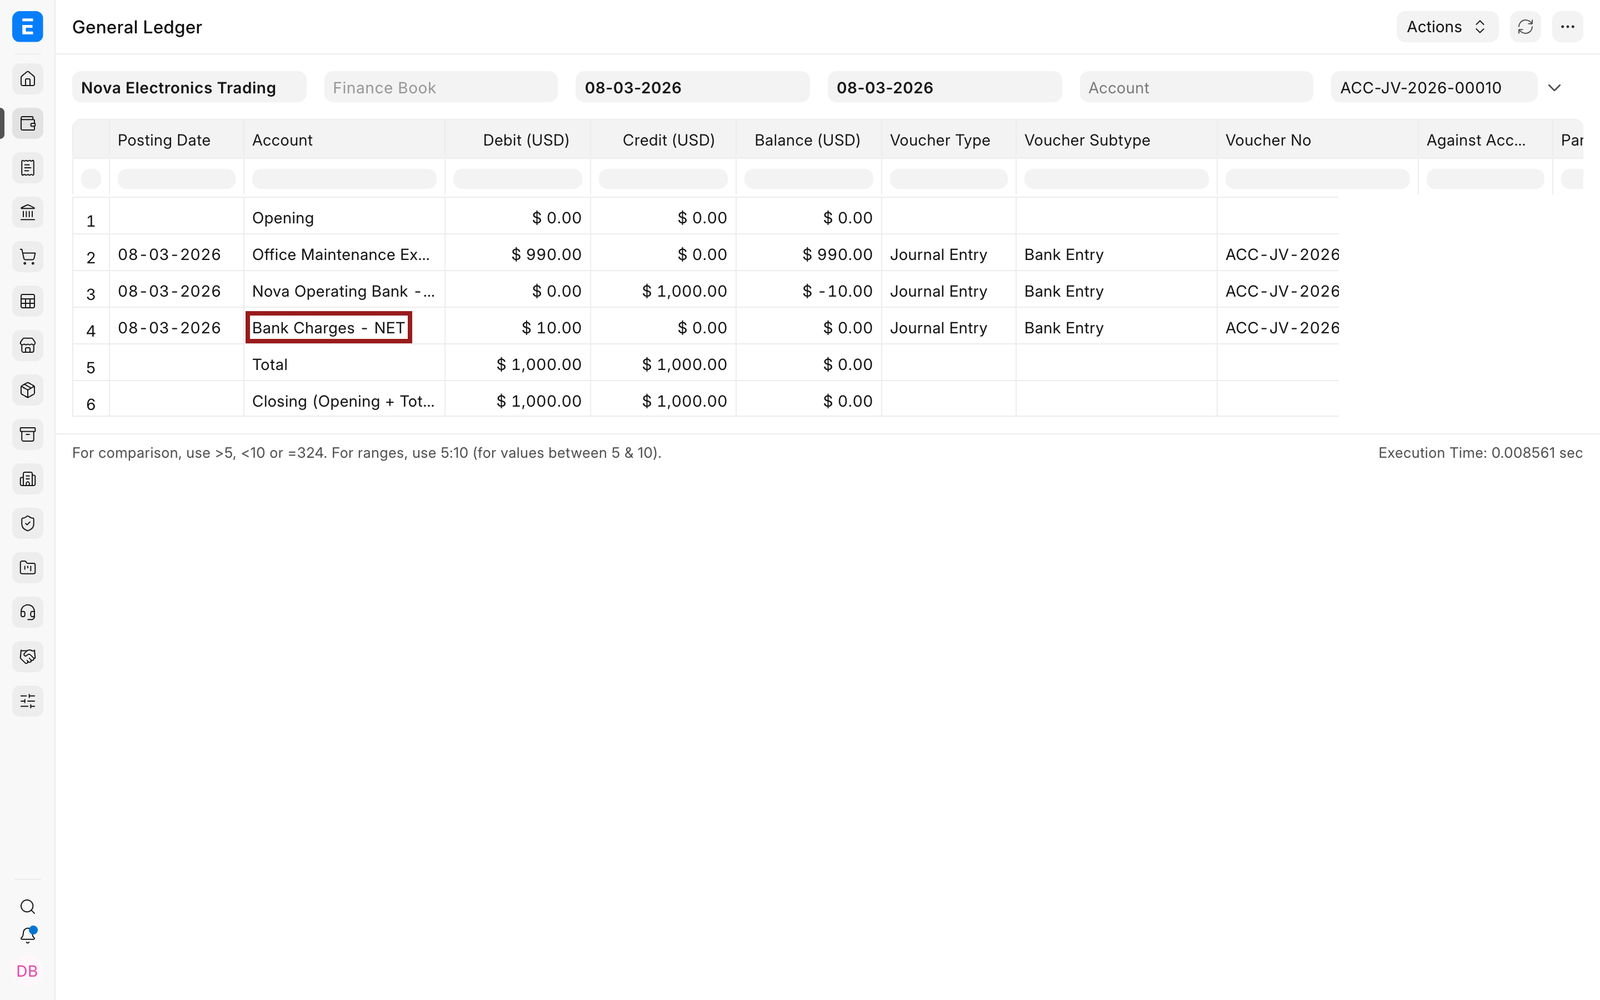This screenshot has height=1000, width=1600.
Task: Select the Nova Operating Bank account cell
Action: pyautogui.click(x=344, y=291)
